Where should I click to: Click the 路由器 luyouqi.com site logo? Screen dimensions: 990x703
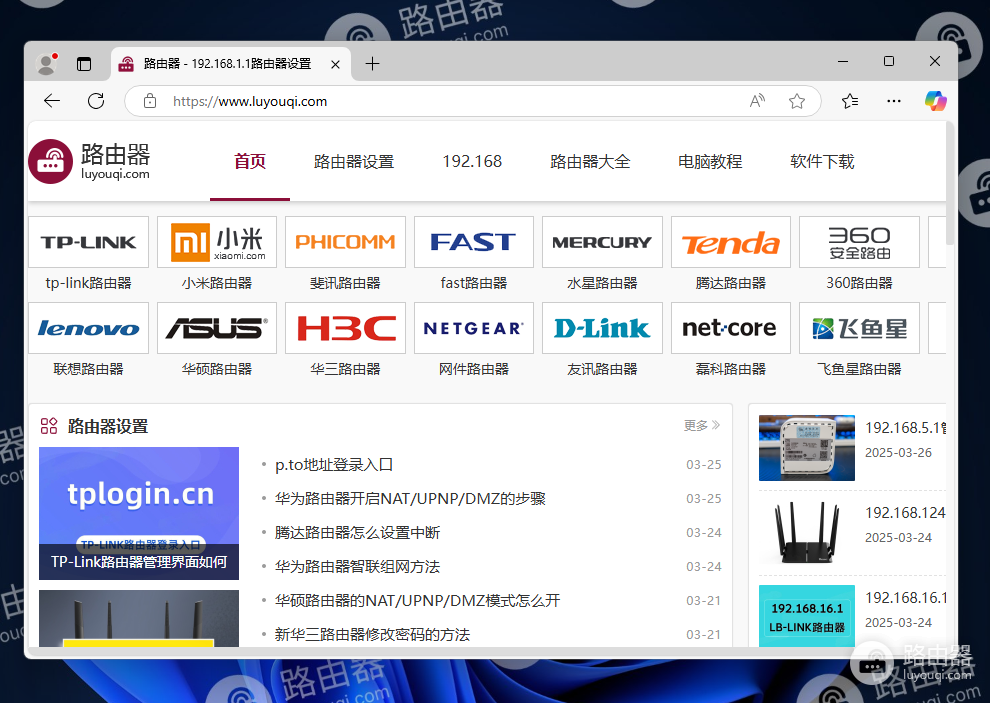(89, 162)
